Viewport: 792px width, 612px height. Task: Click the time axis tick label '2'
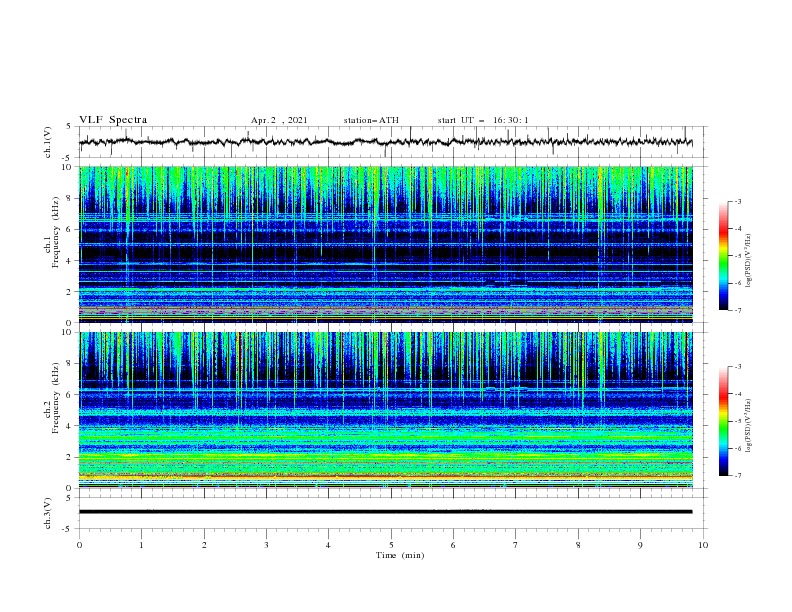coord(204,545)
